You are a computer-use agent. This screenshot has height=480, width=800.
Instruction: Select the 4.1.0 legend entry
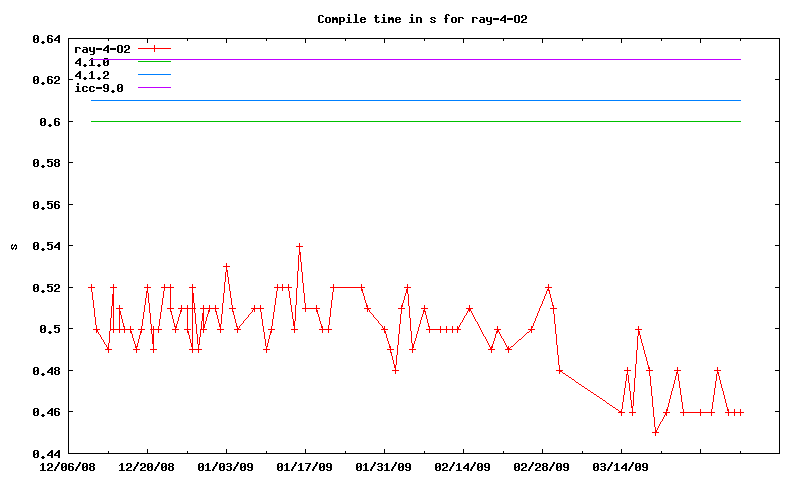coord(92,62)
